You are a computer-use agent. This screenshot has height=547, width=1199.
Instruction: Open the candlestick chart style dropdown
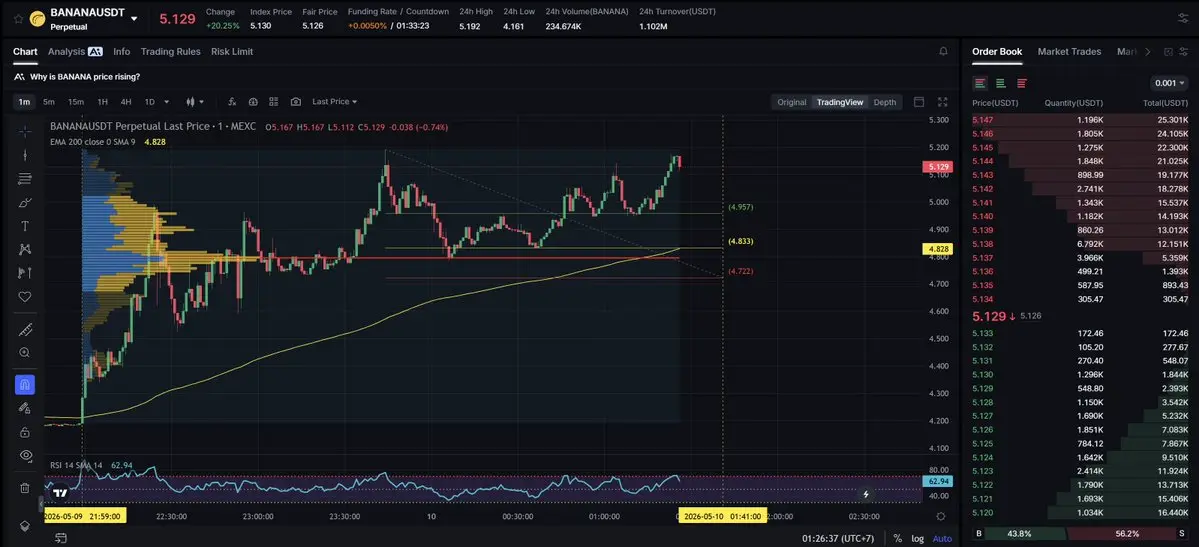[195, 102]
